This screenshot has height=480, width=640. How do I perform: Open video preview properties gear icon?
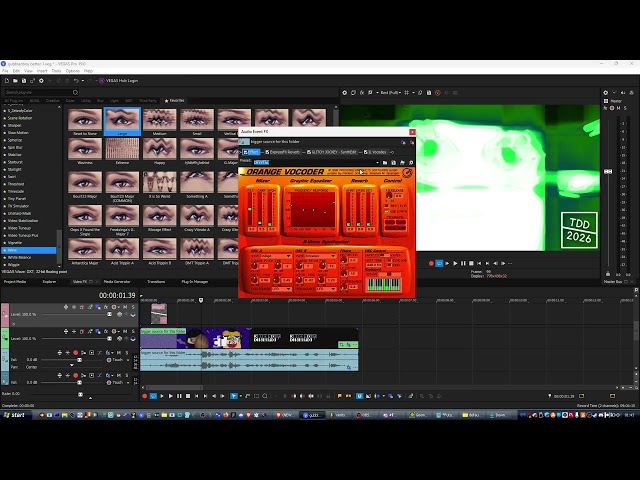[344, 93]
